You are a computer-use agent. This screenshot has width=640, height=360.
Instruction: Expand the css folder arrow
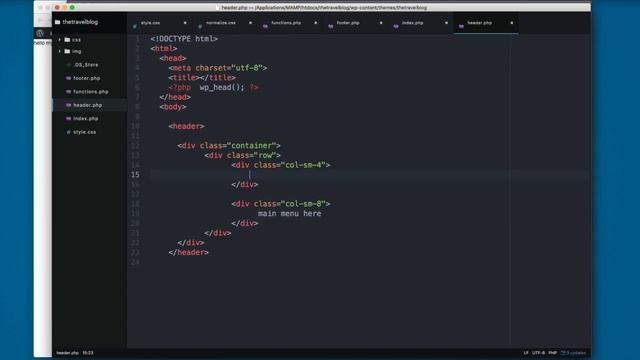60,40
